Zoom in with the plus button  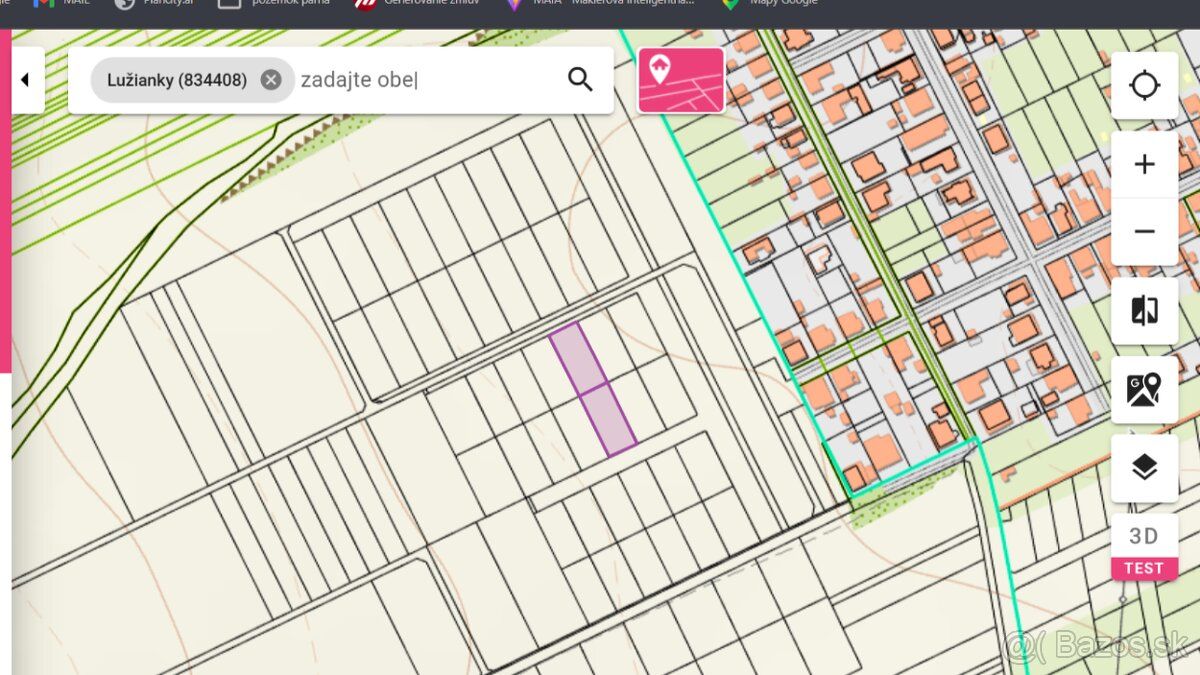tap(1144, 164)
